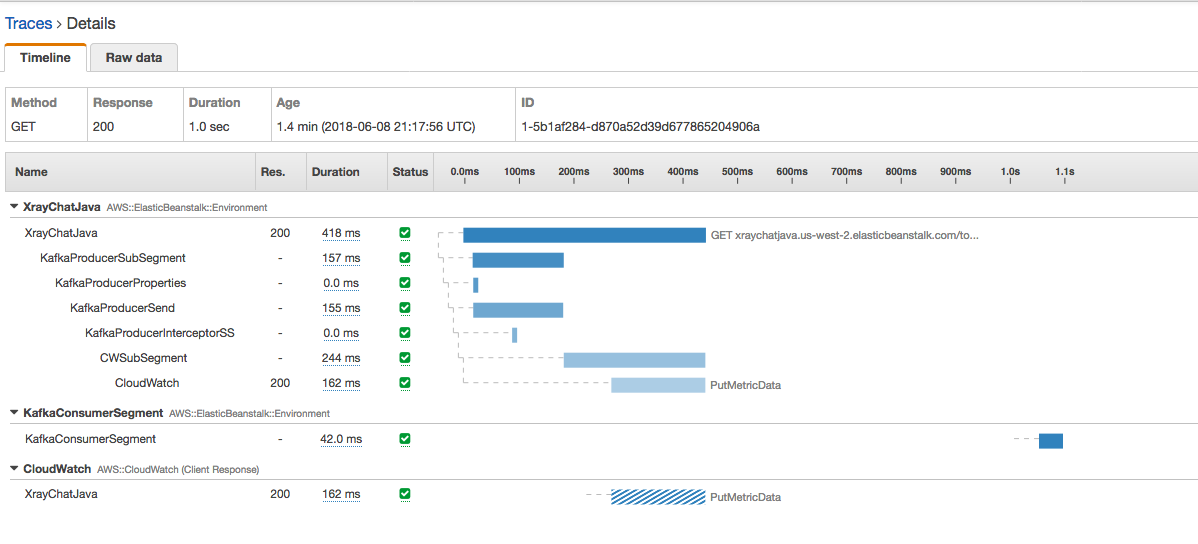Image resolution: width=1198 pixels, height=544 pixels.
Task: Select the KafkaProducerInterceptorSS timeline bar
Action: pos(514,335)
